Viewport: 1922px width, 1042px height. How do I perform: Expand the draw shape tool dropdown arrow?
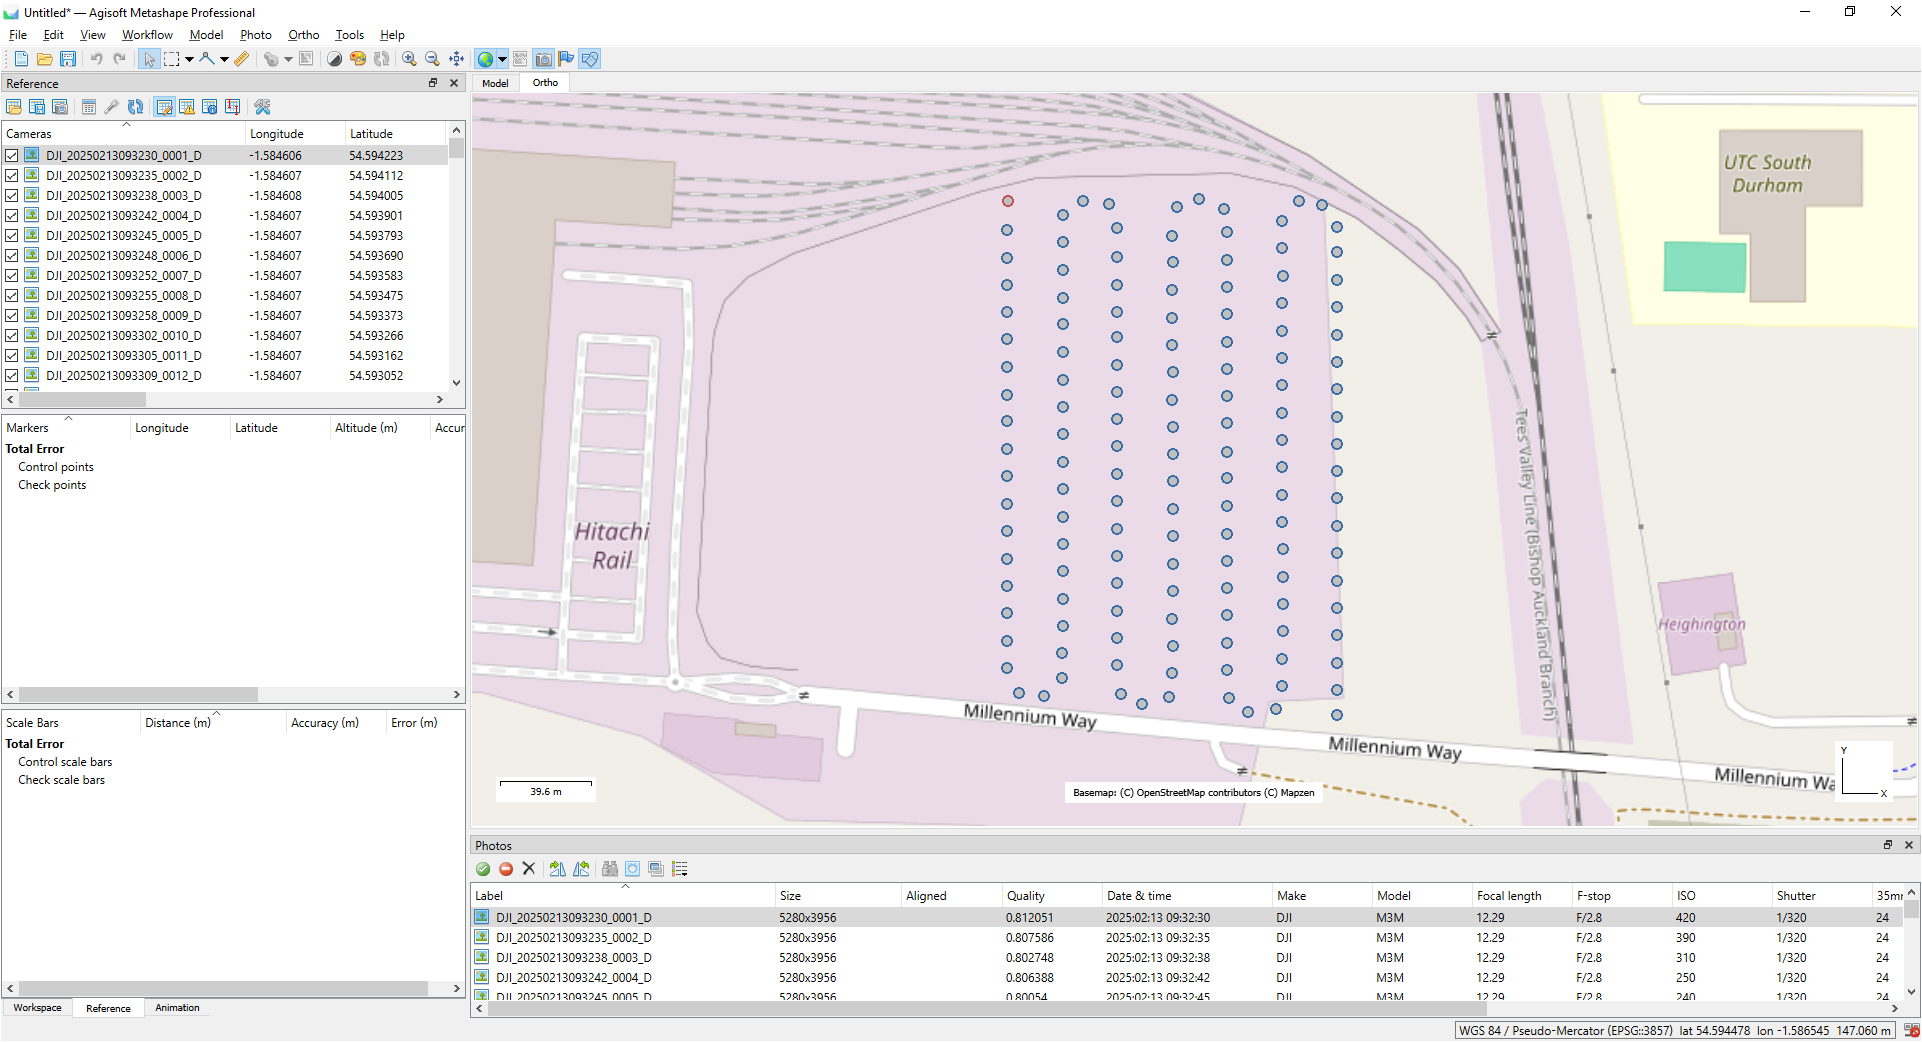tap(224, 59)
